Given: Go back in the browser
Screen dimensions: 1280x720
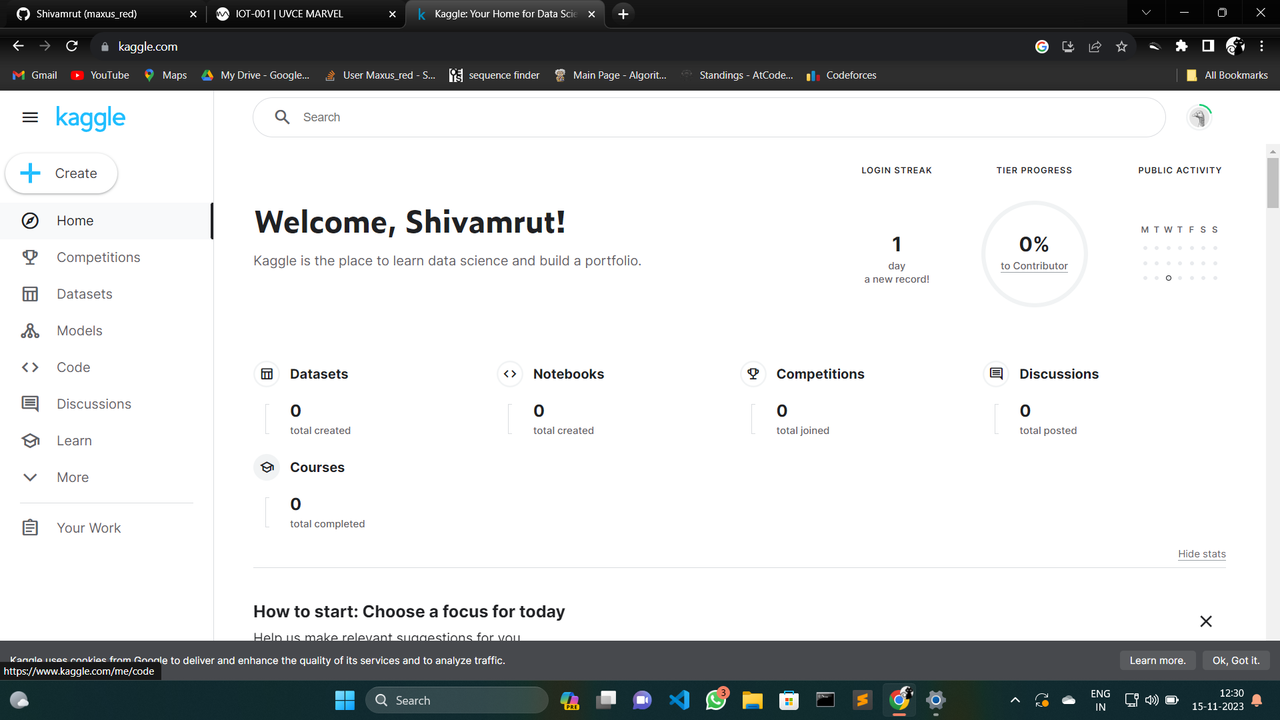Looking at the screenshot, I should tap(18, 46).
